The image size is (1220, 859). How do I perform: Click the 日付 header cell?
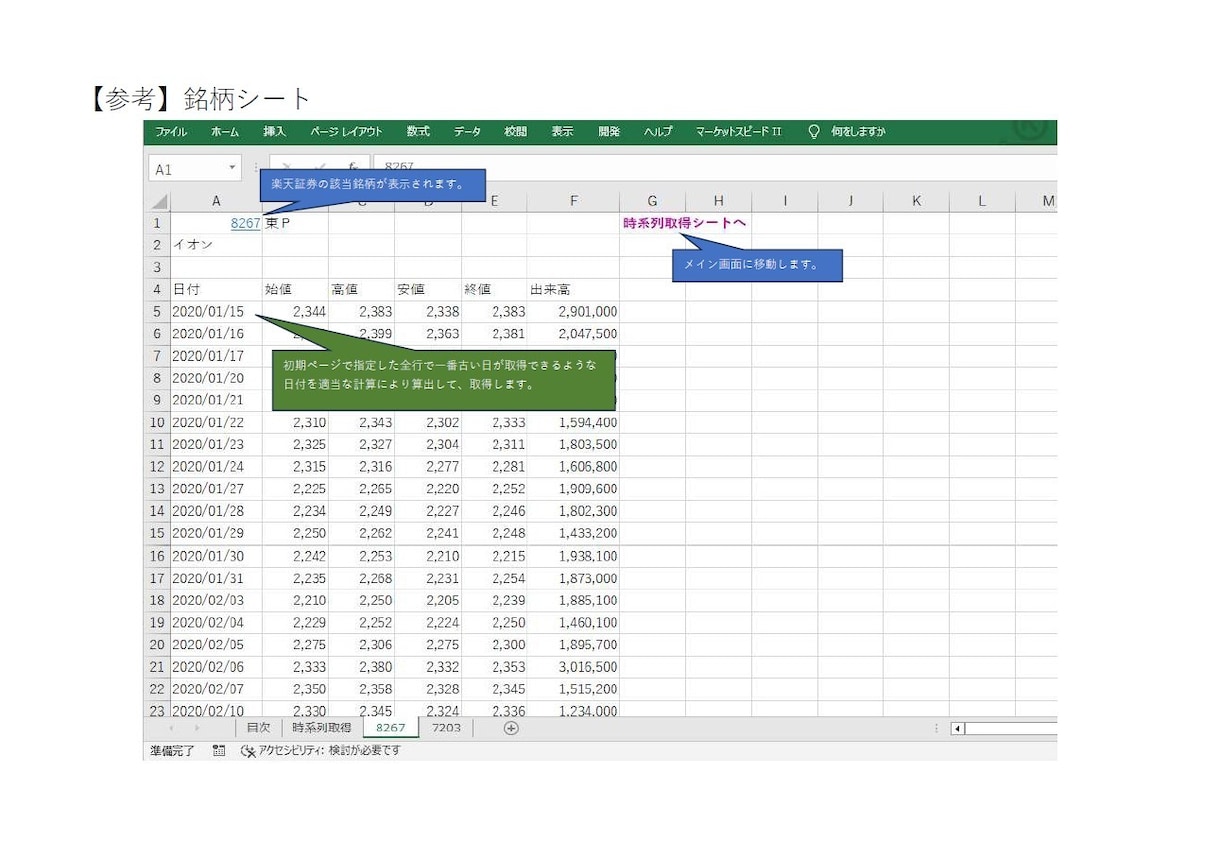click(x=216, y=290)
